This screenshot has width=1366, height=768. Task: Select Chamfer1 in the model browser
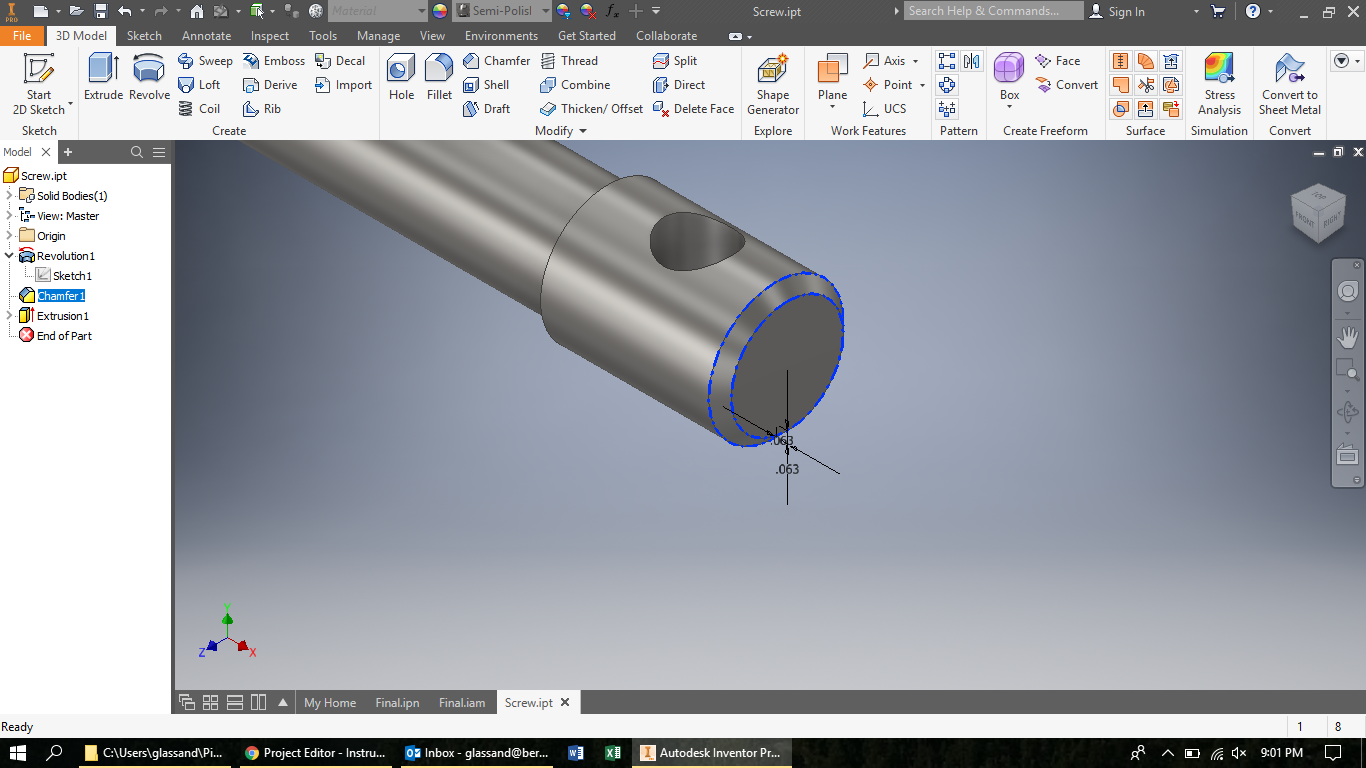[x=61, y=296]
